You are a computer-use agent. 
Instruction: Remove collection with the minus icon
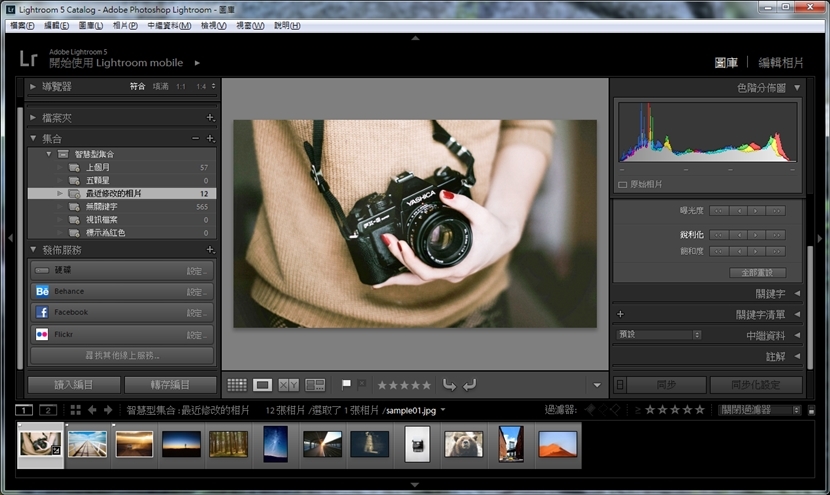(x=195, y=138)
